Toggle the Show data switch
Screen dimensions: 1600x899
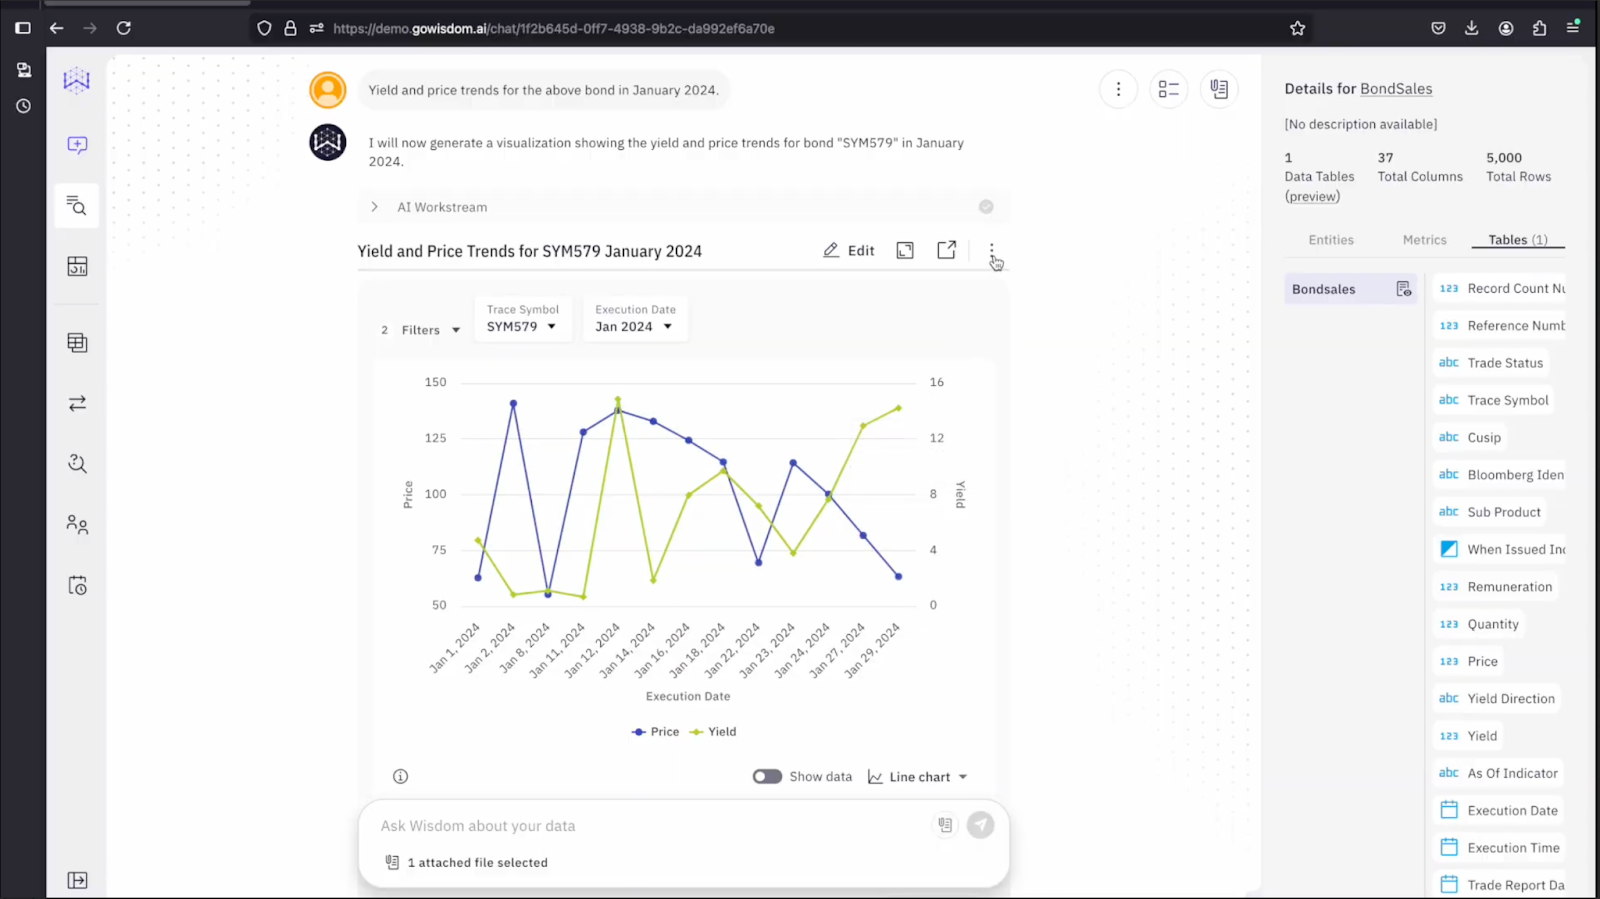click(767, 776)
